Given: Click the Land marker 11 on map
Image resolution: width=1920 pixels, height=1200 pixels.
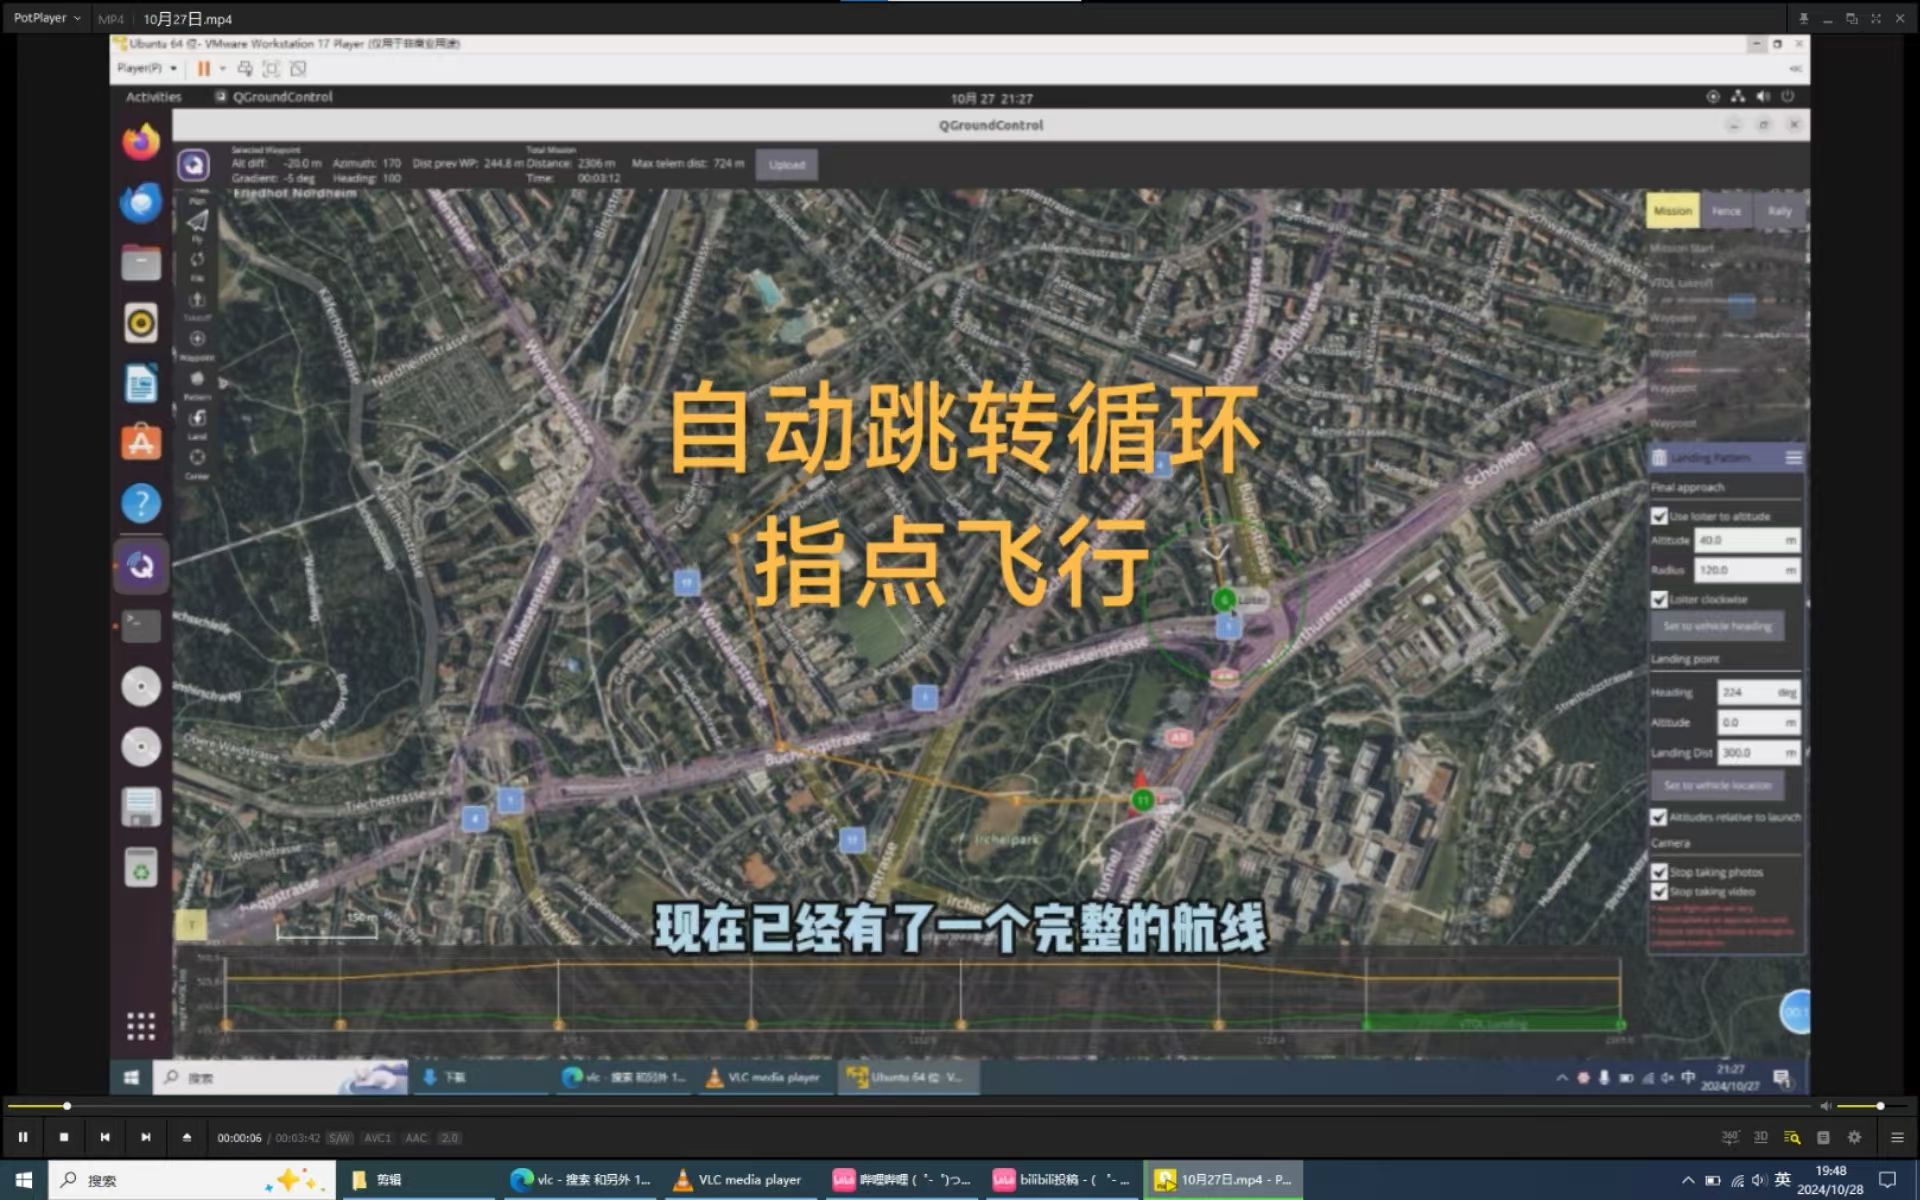Looking at the screenshot, I should coord(1142,800).
